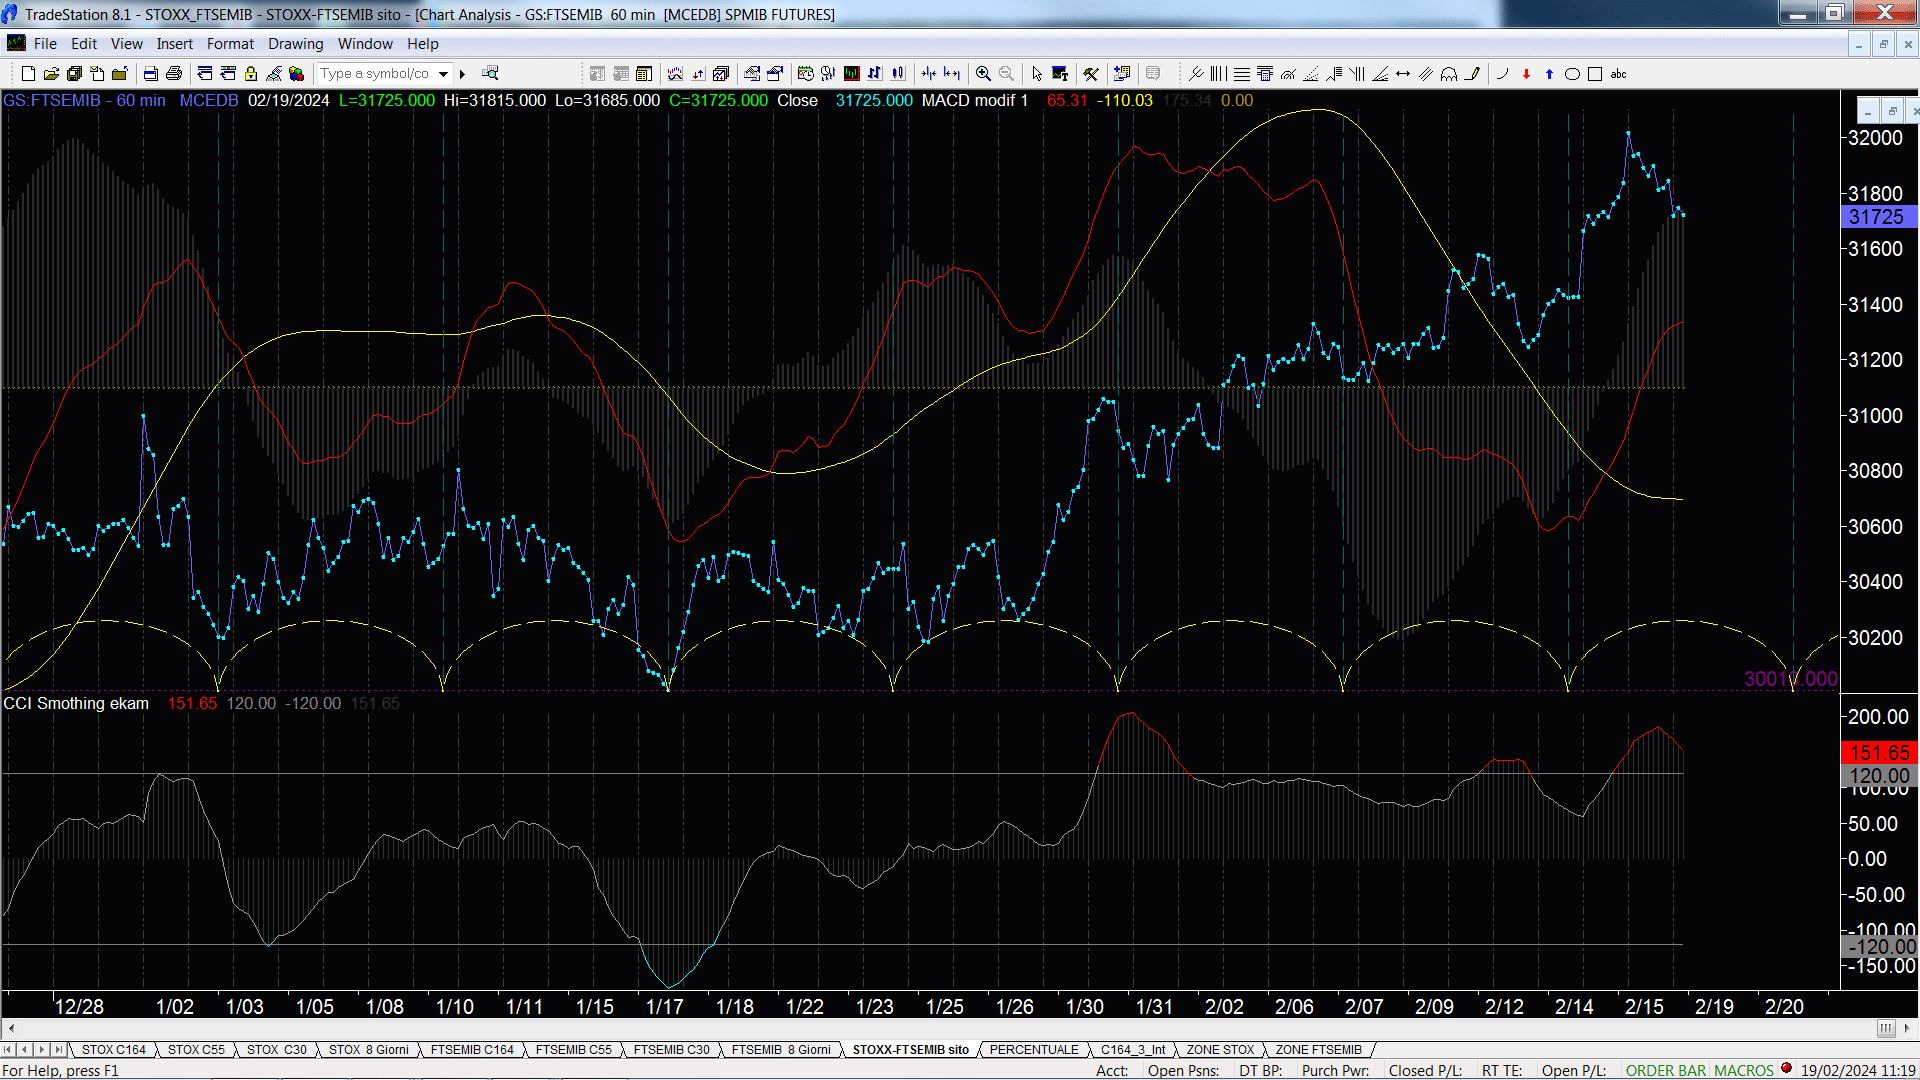Click the colored cubes toolbar icon
The width and height of the screenshot is (1920, 1080).
[296, 74]
